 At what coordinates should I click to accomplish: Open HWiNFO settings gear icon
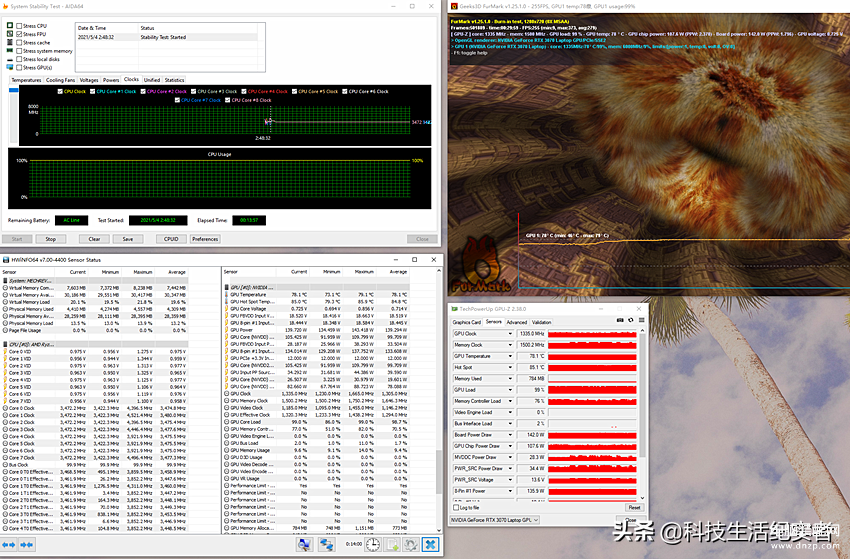point(411,544)
